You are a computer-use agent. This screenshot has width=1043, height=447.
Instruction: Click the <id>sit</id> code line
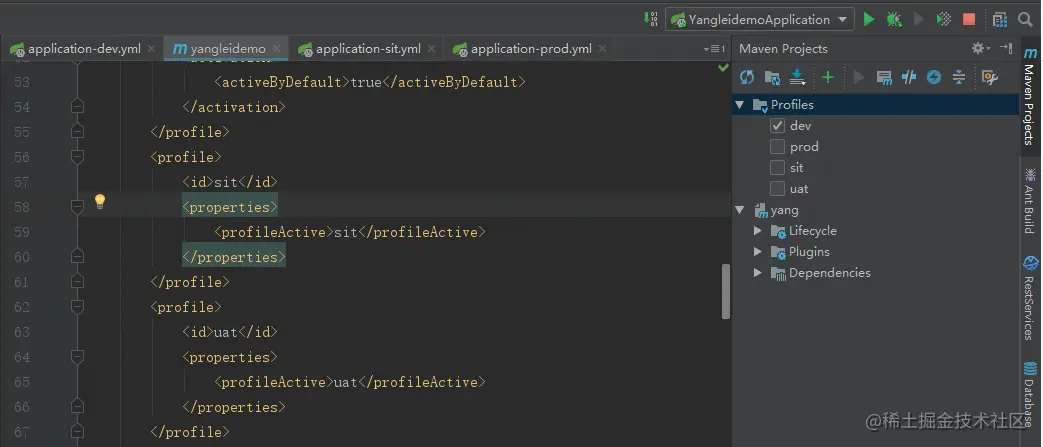[x=229, y=182]
